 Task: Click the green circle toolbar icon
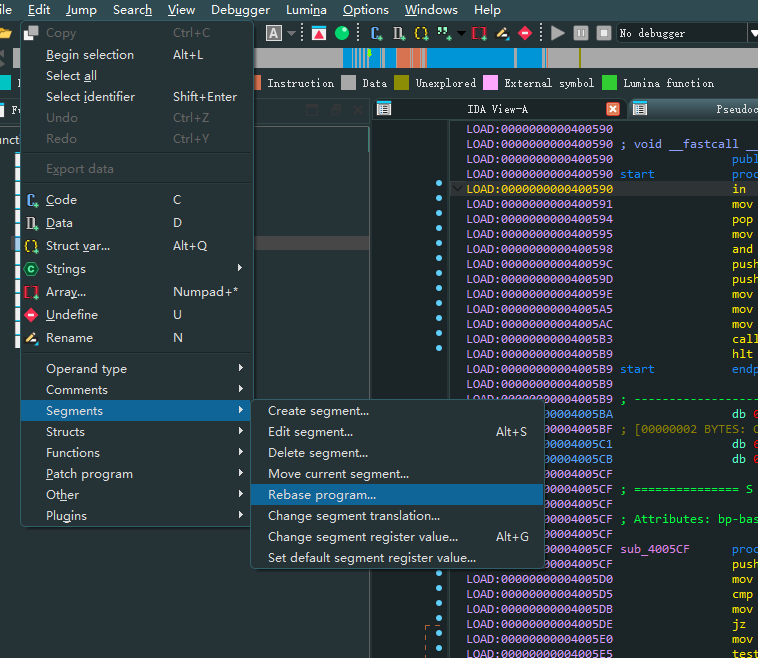(x=342, y=33)
